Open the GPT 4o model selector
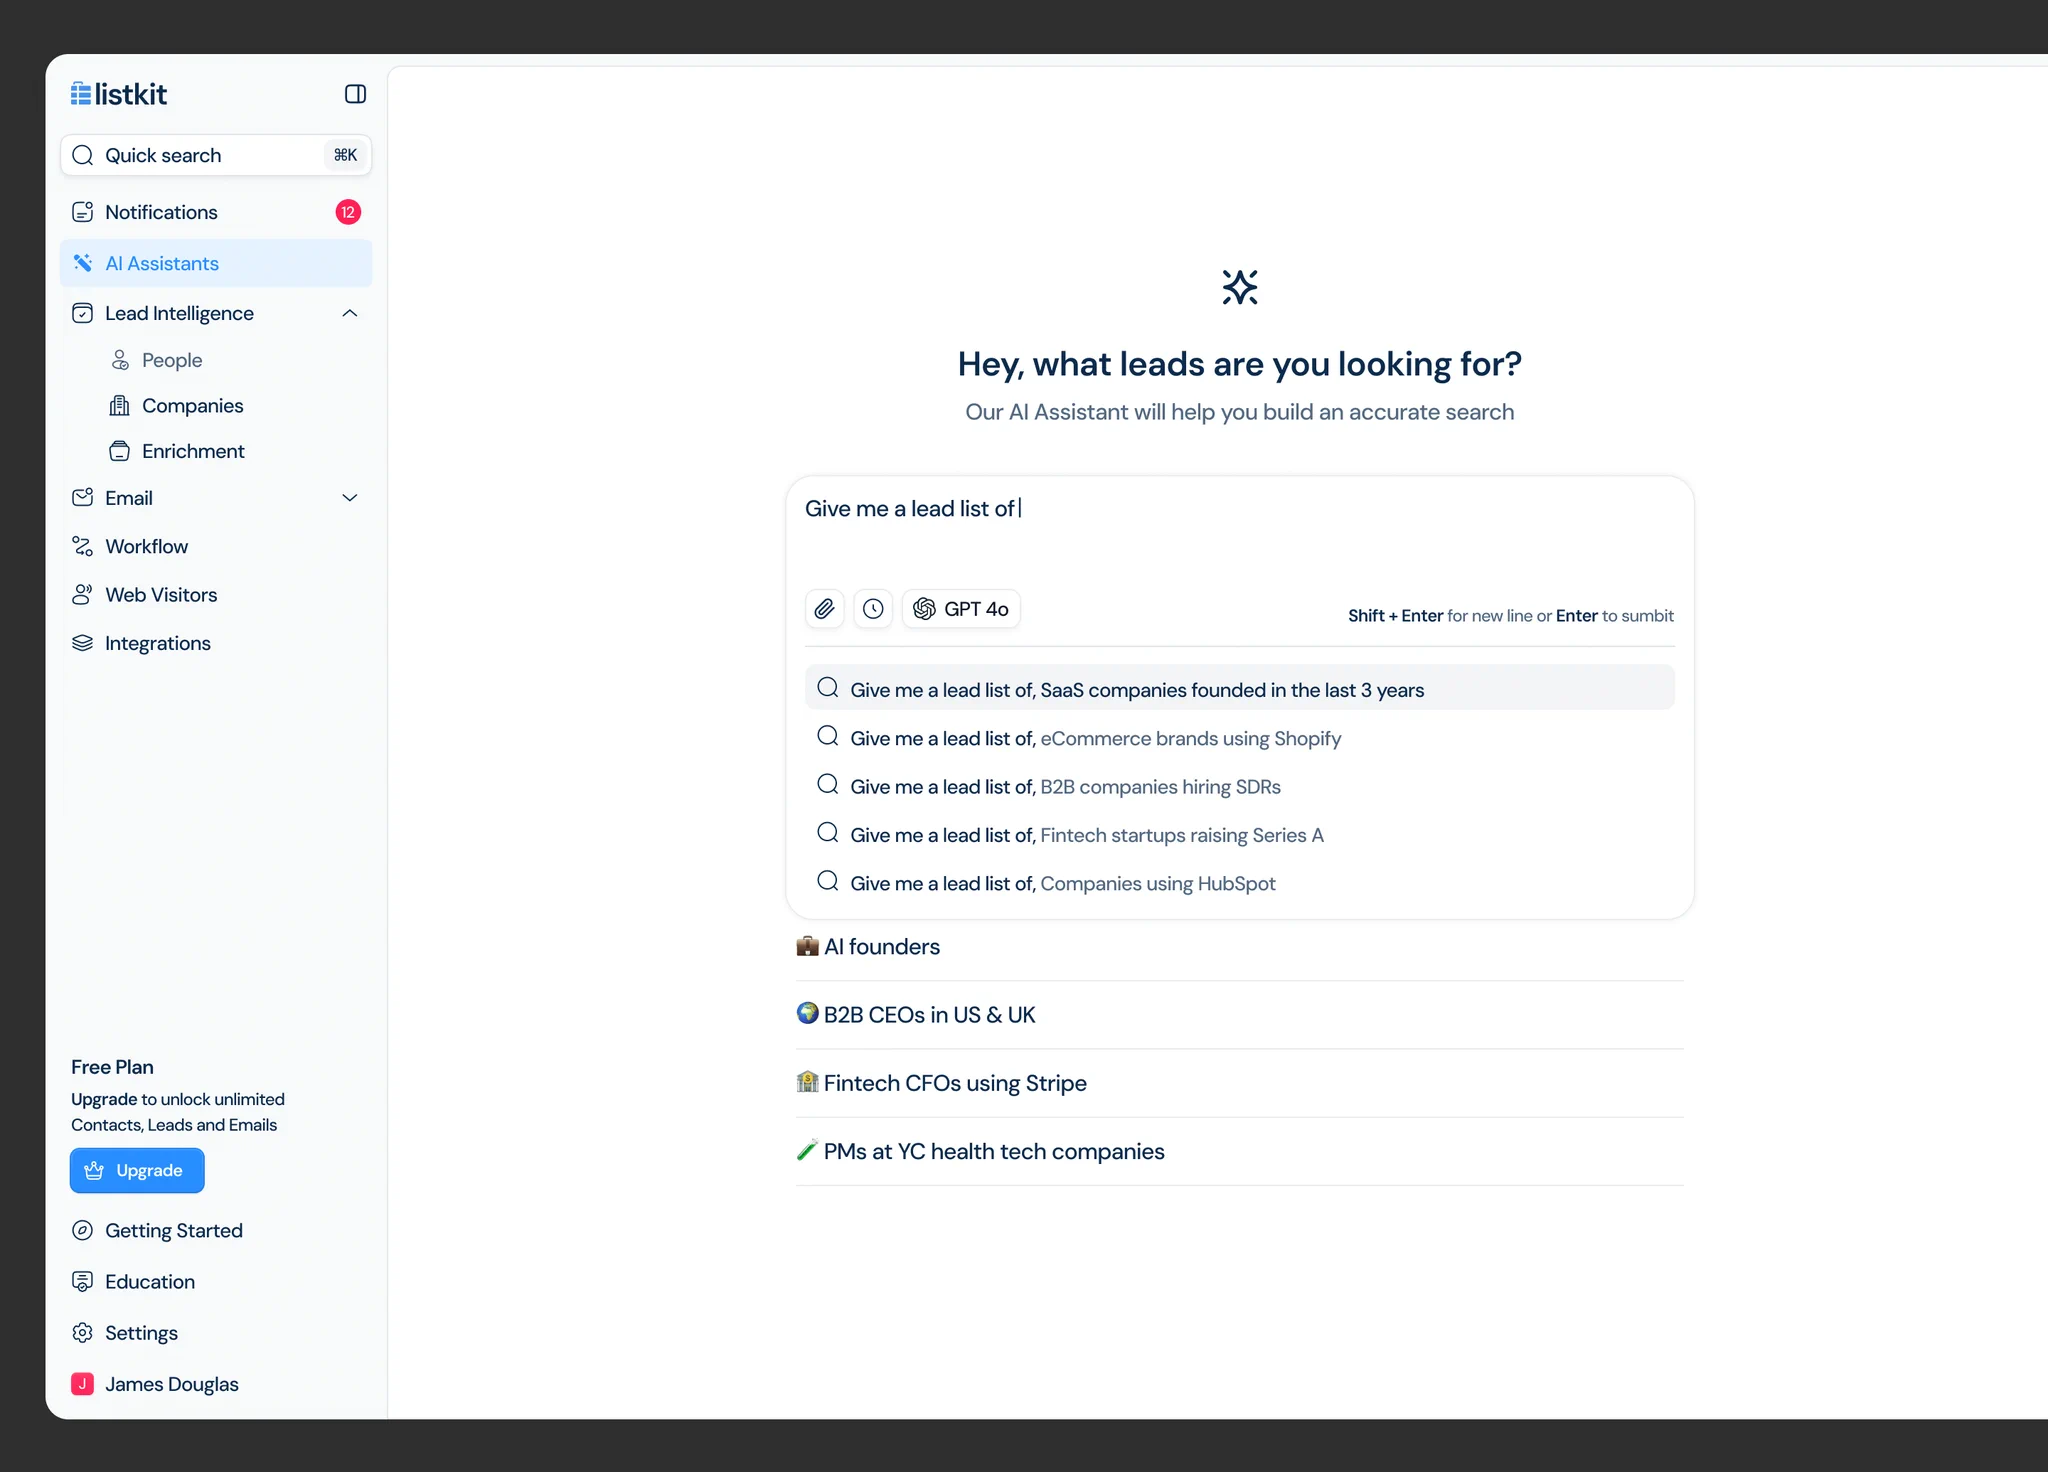The image size is (2048, 1472). click(961, 609)
